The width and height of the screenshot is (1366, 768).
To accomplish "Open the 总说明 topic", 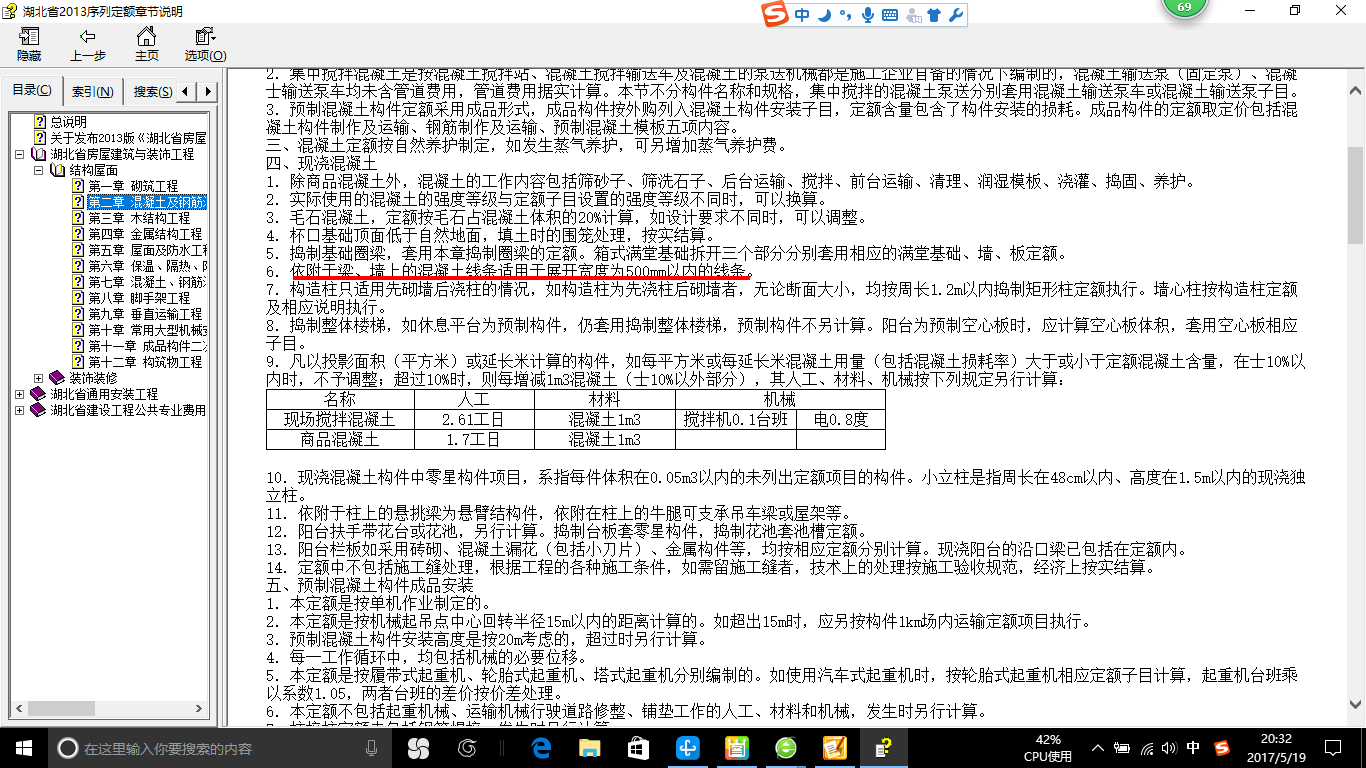I will coord(68,122).
